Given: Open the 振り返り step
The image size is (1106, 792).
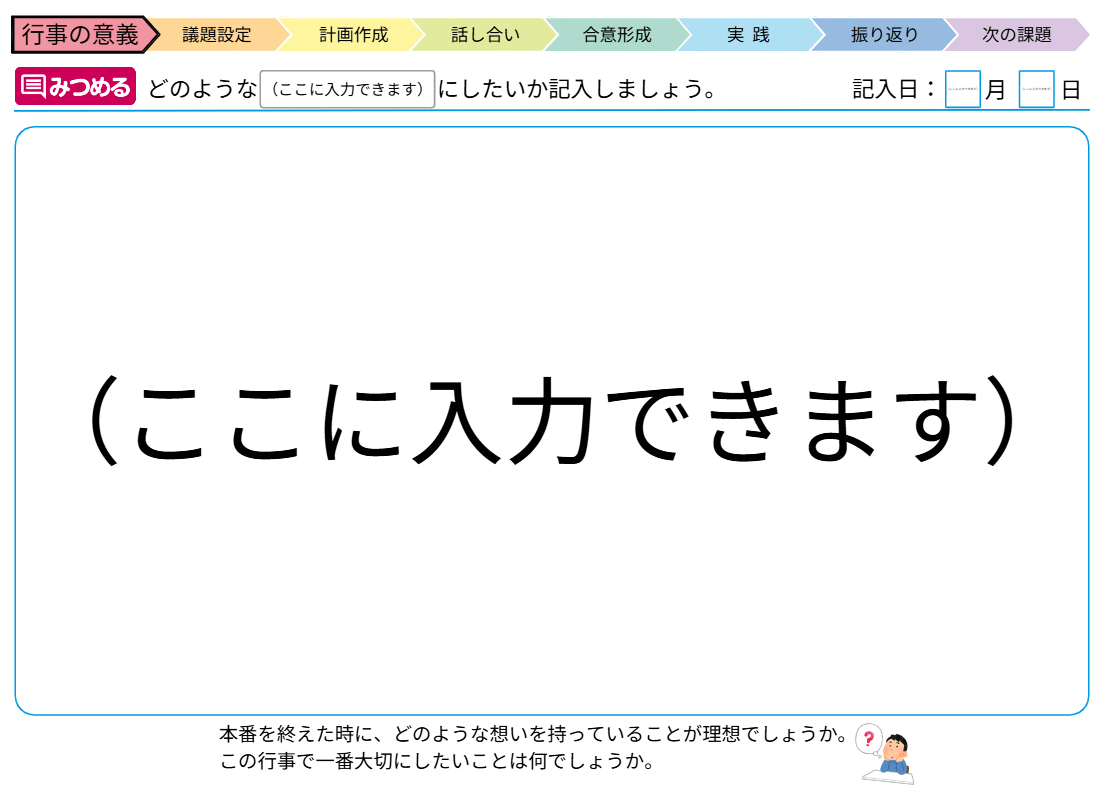Looking at the screenshot, I should click(x=884, y=35).
